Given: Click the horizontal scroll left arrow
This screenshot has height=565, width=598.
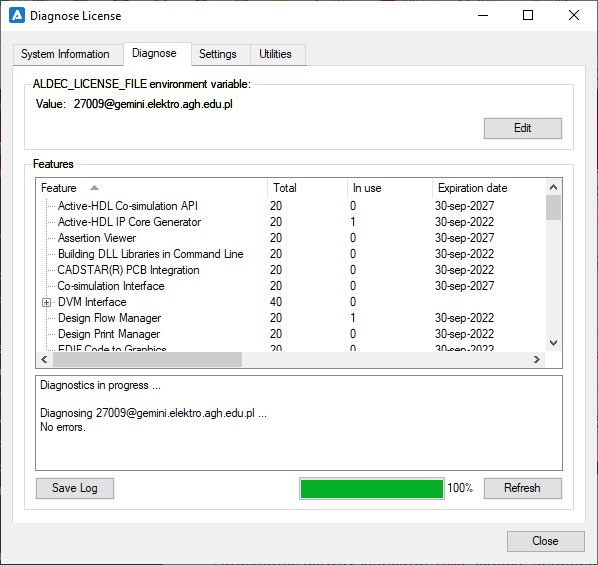Looking at the screenshot, I should point(44,359).
